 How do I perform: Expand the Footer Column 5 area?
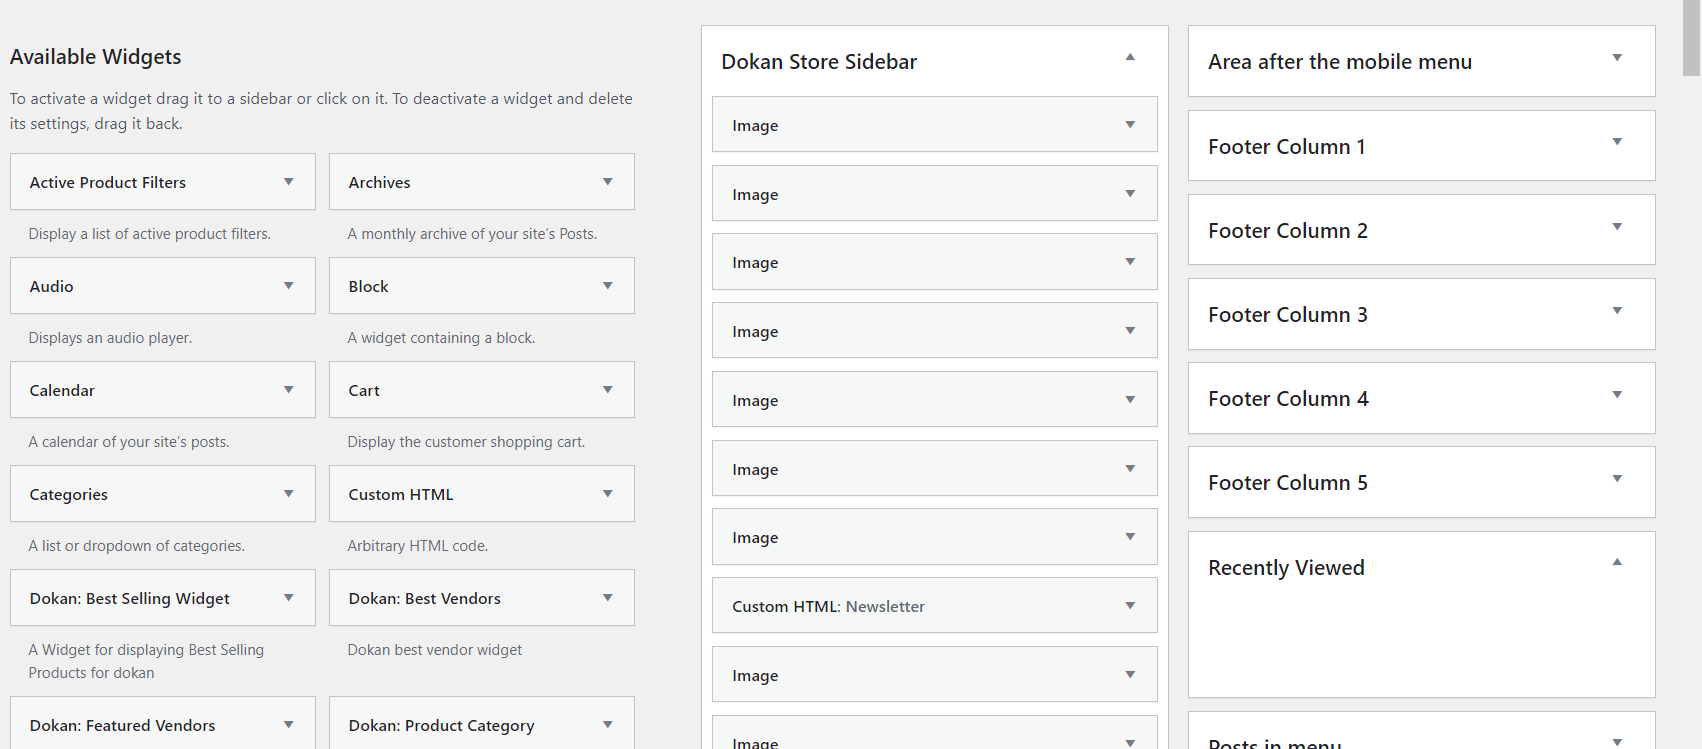[1616, 479]
